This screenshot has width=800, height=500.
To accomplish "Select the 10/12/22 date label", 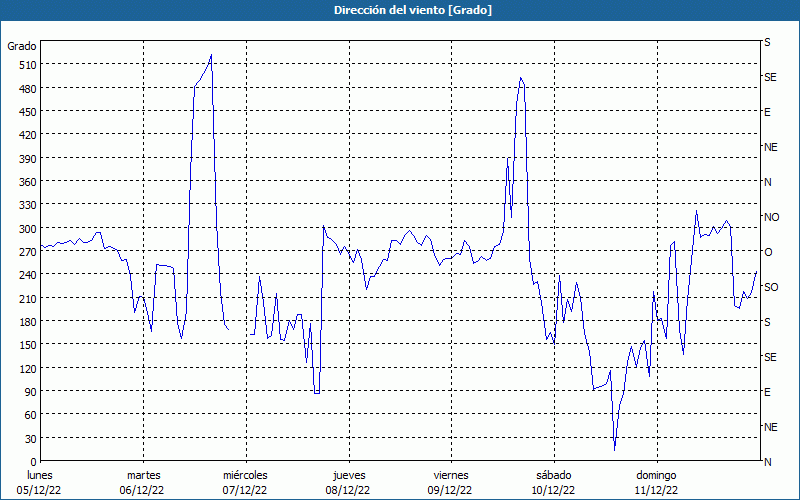I will pyautogui.click(x=553, y=490).
